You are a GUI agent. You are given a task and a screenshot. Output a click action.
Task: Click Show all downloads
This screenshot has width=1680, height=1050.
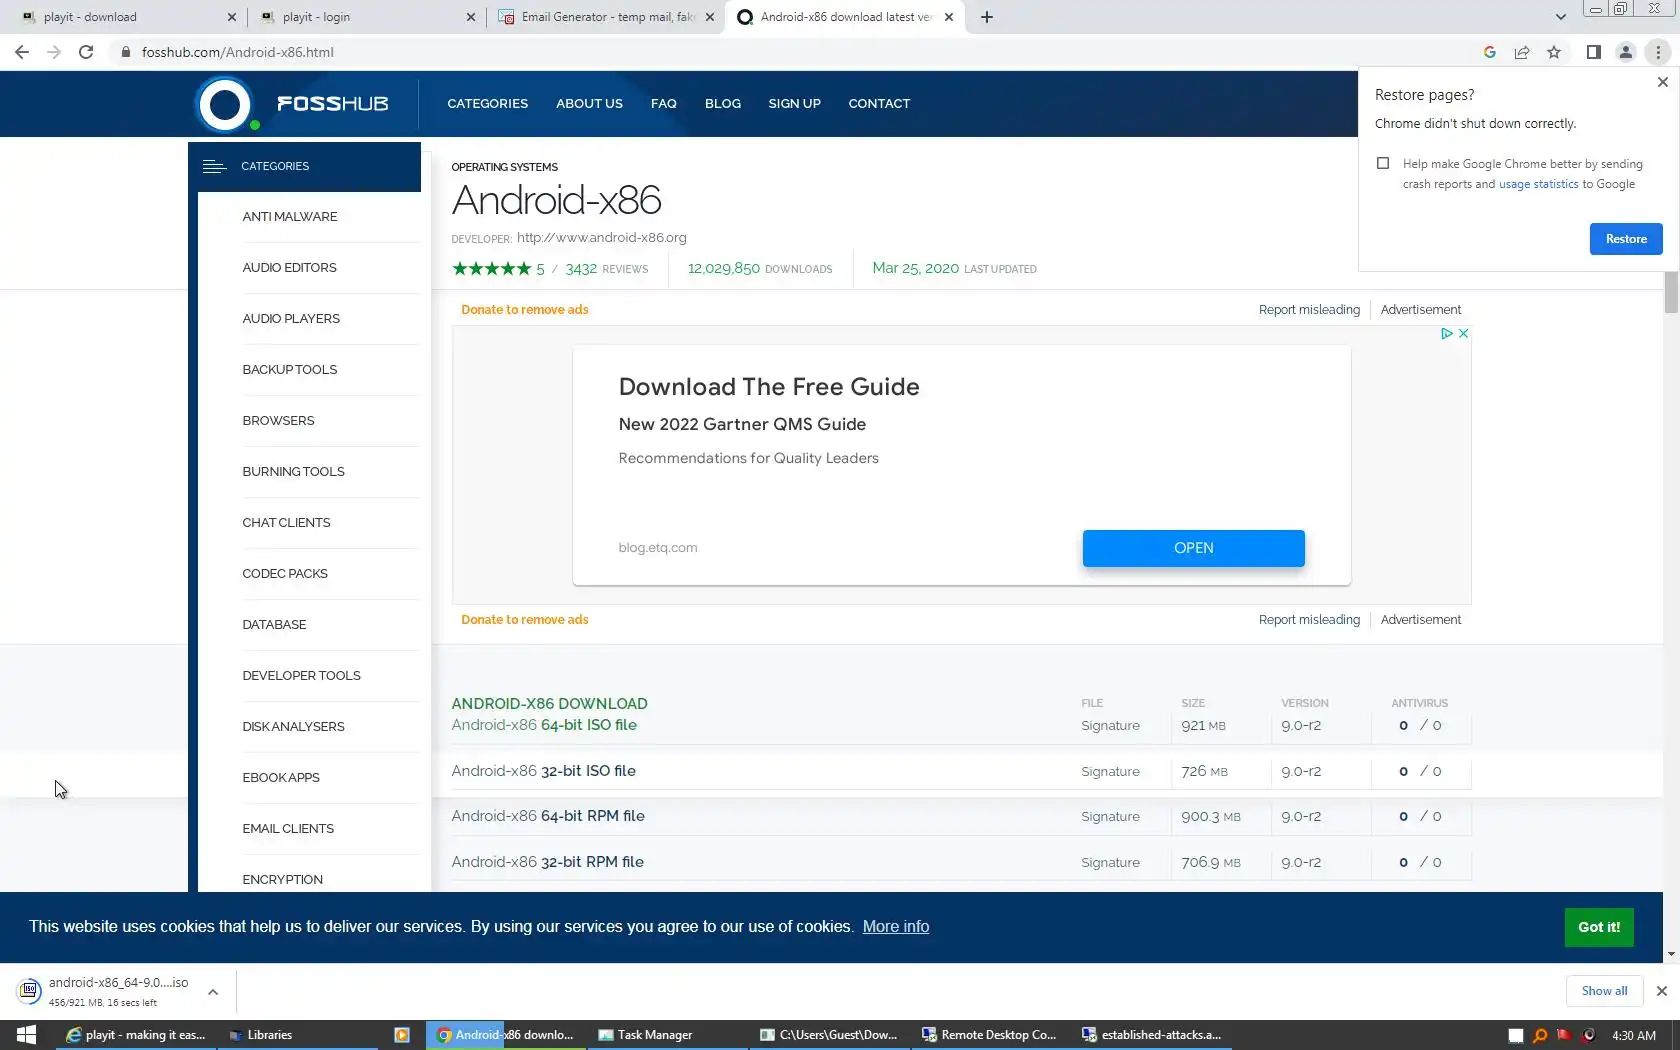coord(1604,991)
